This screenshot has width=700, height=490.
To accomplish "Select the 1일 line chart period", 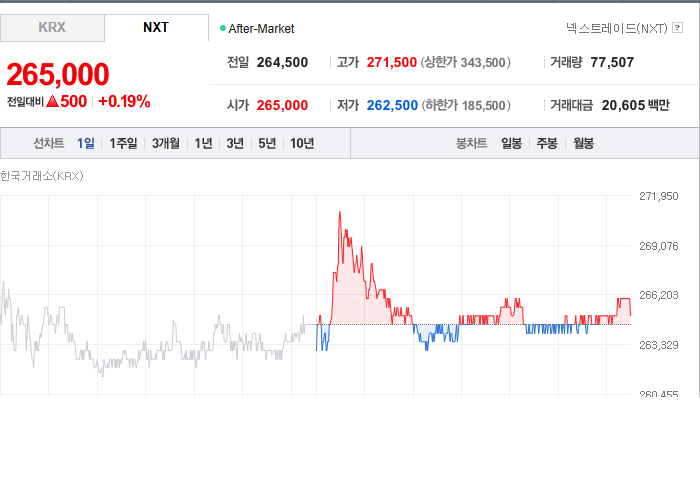I will (x=86, y=143).
